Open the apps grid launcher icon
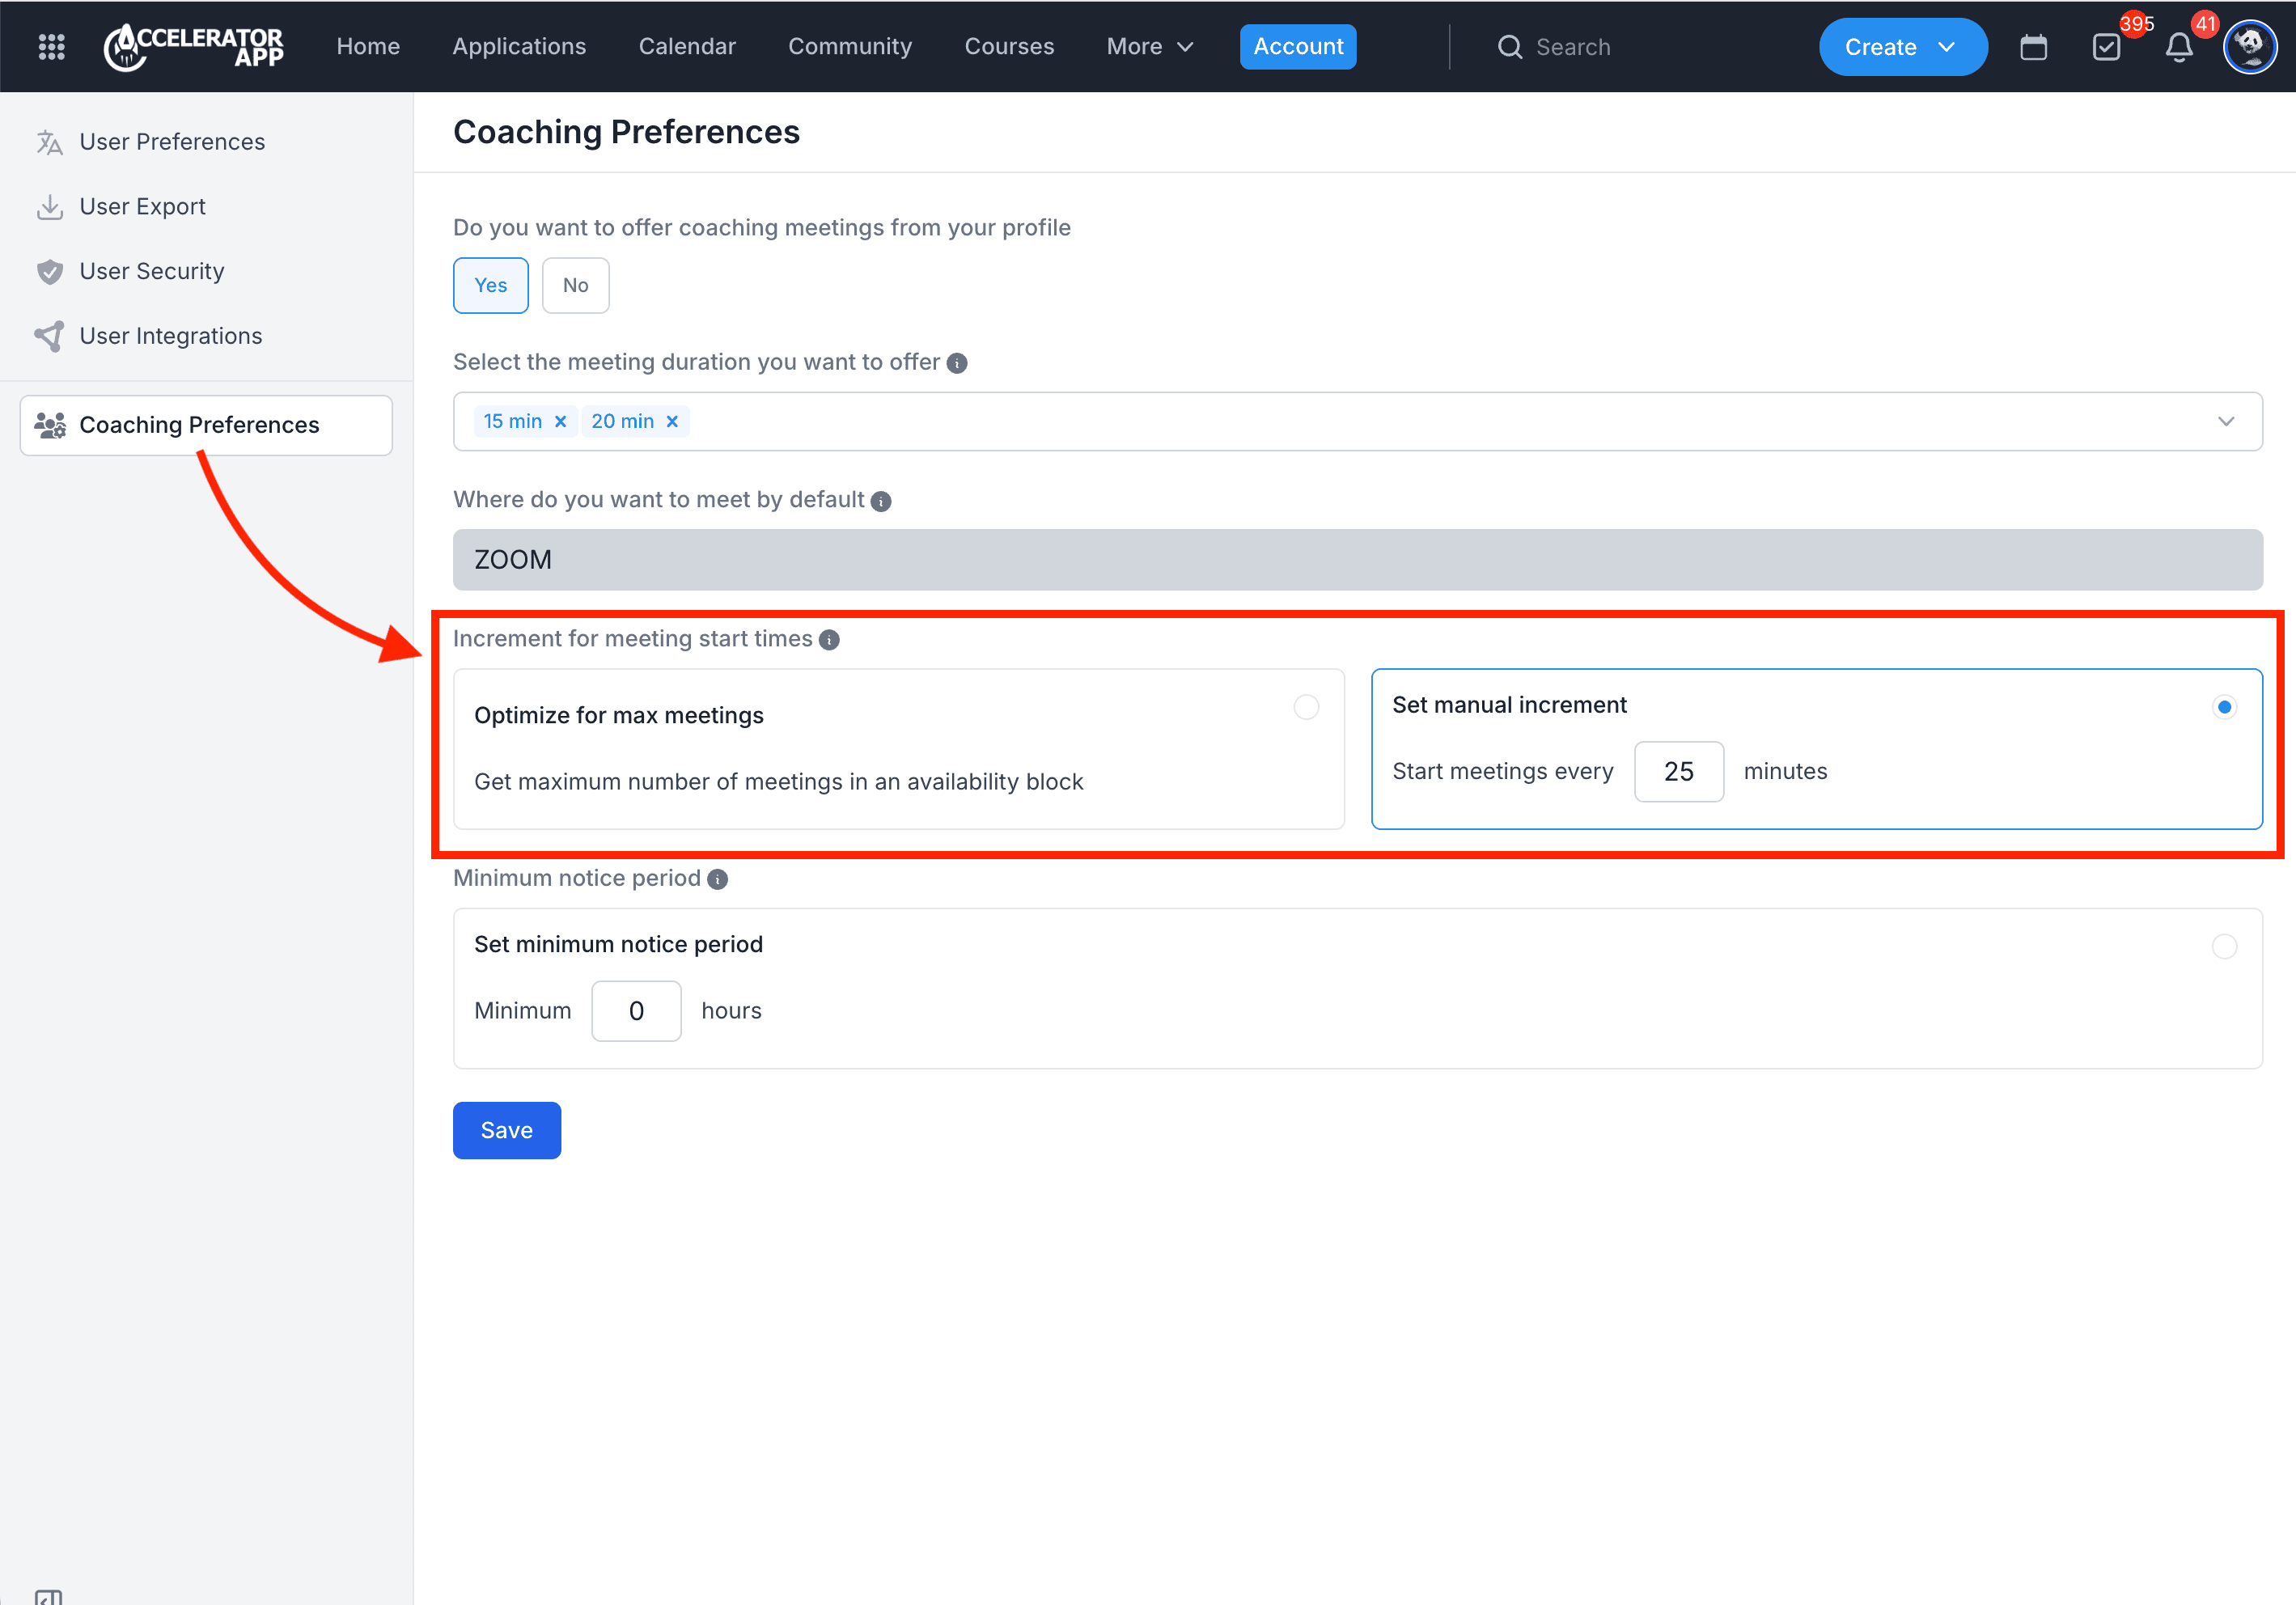Viewport: 2296px width, 1605px height. tap(51, 47)
